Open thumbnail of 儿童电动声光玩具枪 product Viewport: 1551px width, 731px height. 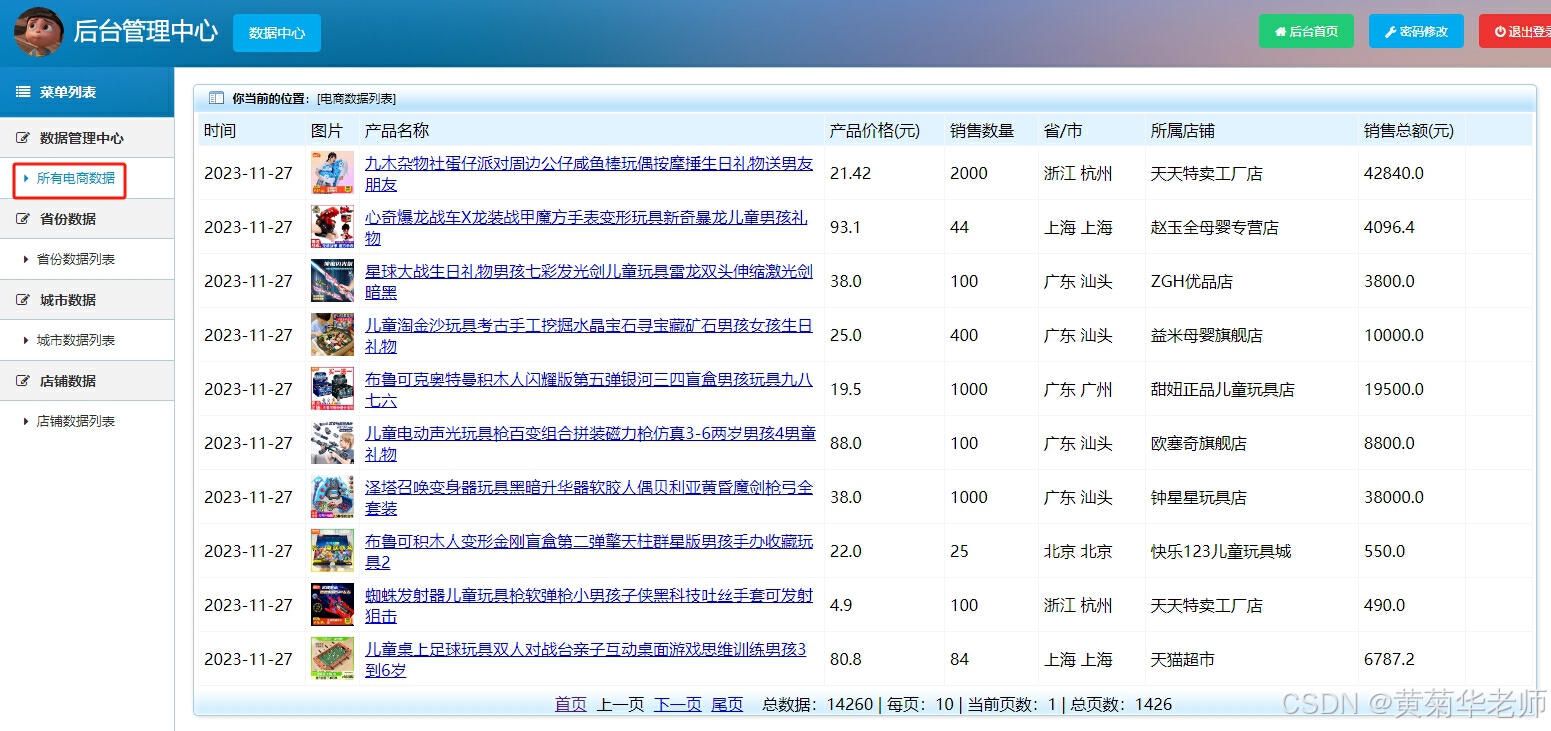[332, 443]
